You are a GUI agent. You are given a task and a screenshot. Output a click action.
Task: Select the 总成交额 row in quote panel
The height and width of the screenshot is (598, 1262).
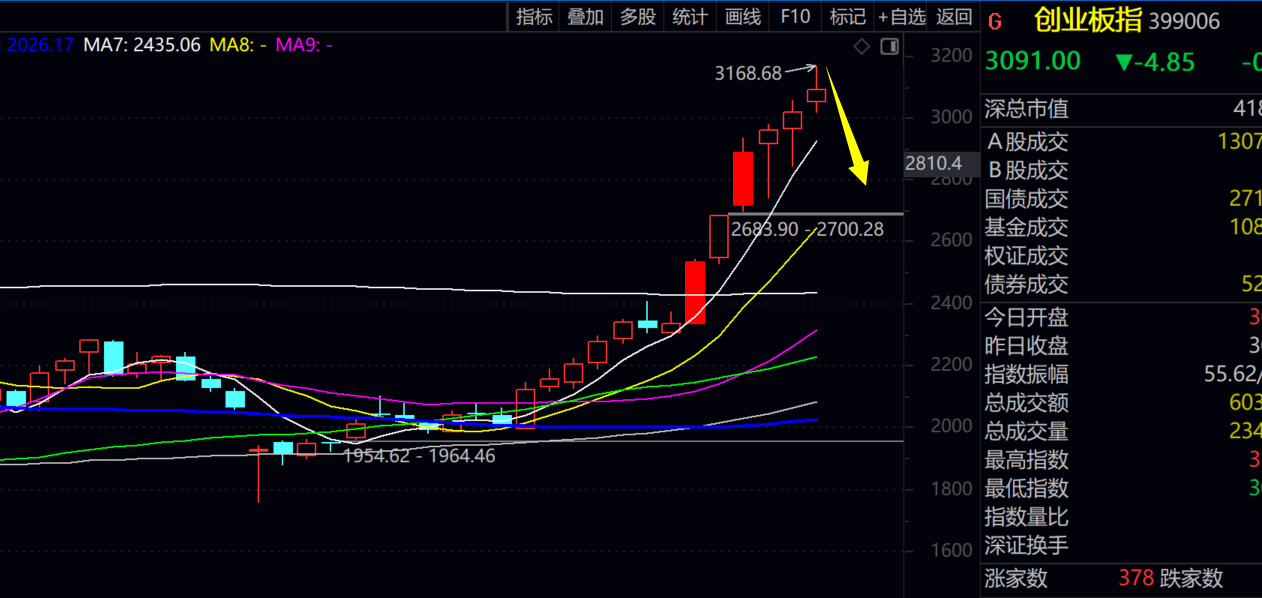(1026, 403)
